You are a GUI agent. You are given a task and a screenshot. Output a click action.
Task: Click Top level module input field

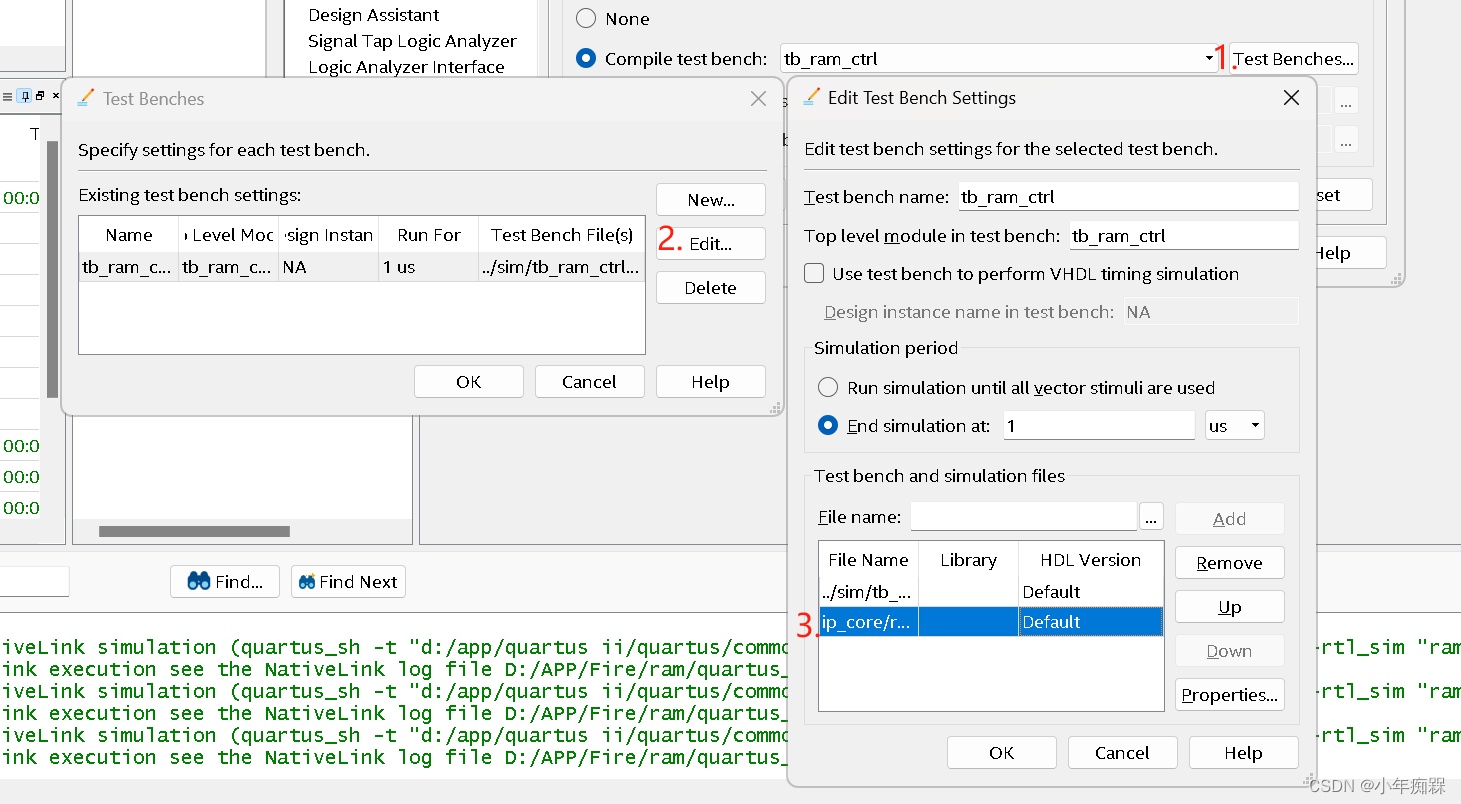click(x=1184, y=236)
